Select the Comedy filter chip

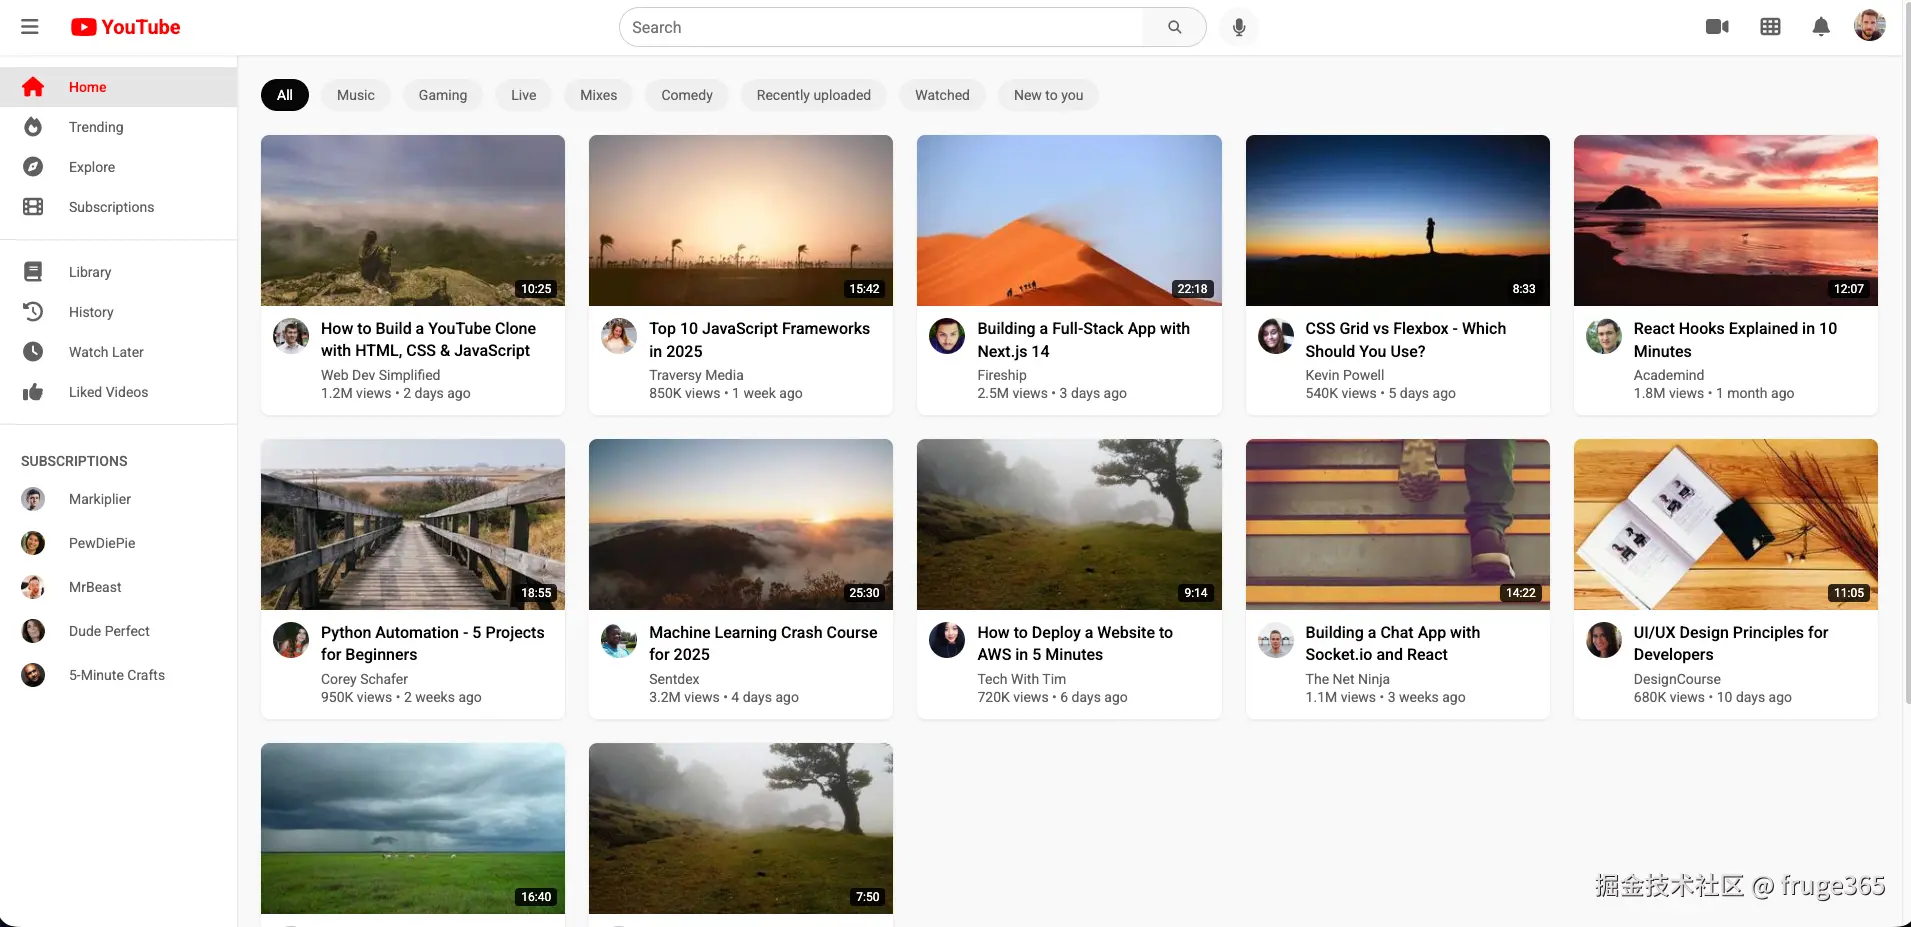pyautogui.click(x=687, y=95)
